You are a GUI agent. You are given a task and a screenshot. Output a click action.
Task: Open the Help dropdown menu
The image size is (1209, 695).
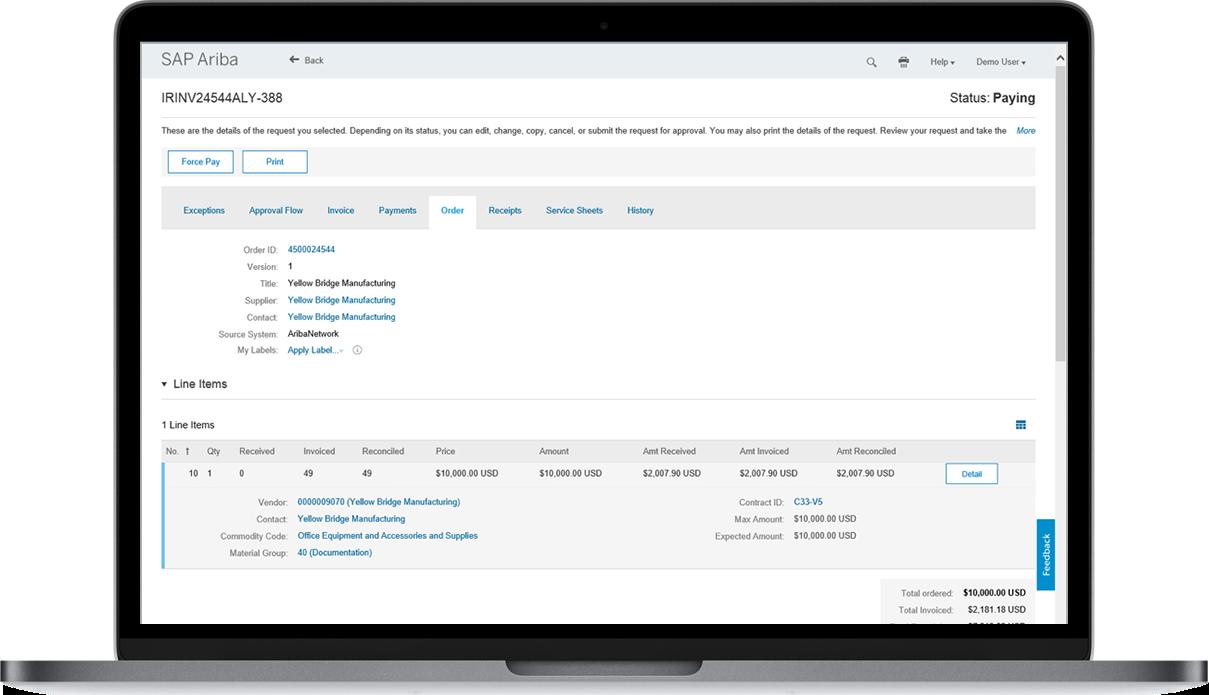pyautogui.click(x=942, y=62)
